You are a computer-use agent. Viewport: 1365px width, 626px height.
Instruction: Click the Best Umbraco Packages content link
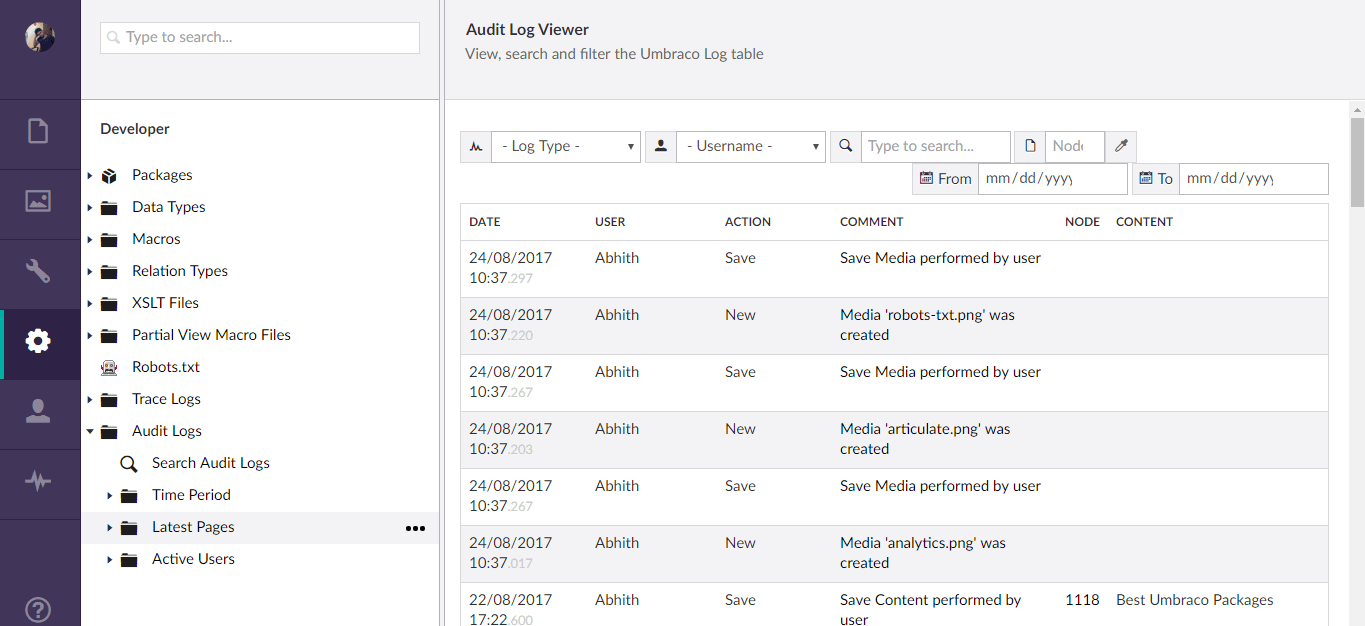[x=1194, y=599]
